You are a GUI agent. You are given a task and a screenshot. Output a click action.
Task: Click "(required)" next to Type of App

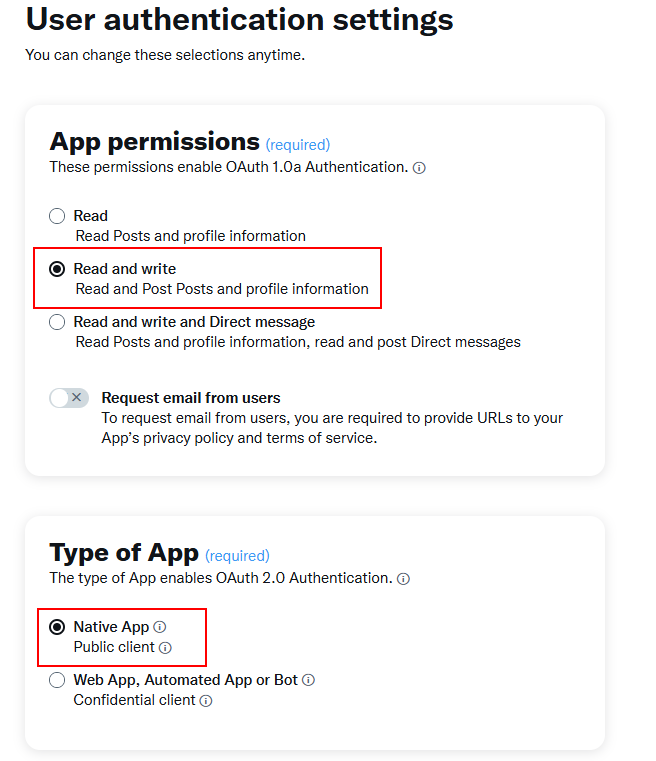click(x=237, y=556)
